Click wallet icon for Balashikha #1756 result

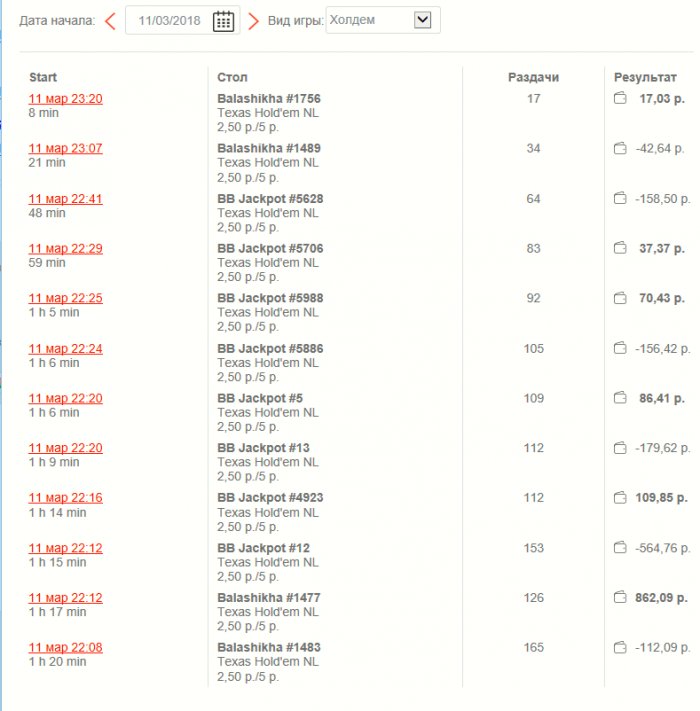pyautogui.click(x=620, y=99)
